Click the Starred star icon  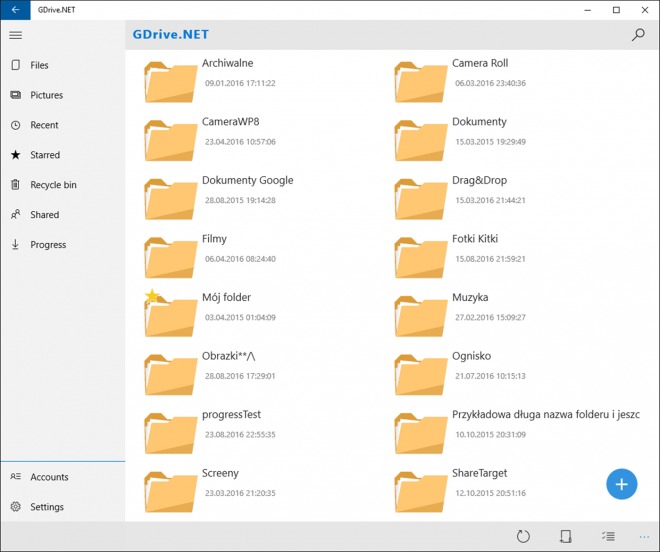(x=16, y=155)
